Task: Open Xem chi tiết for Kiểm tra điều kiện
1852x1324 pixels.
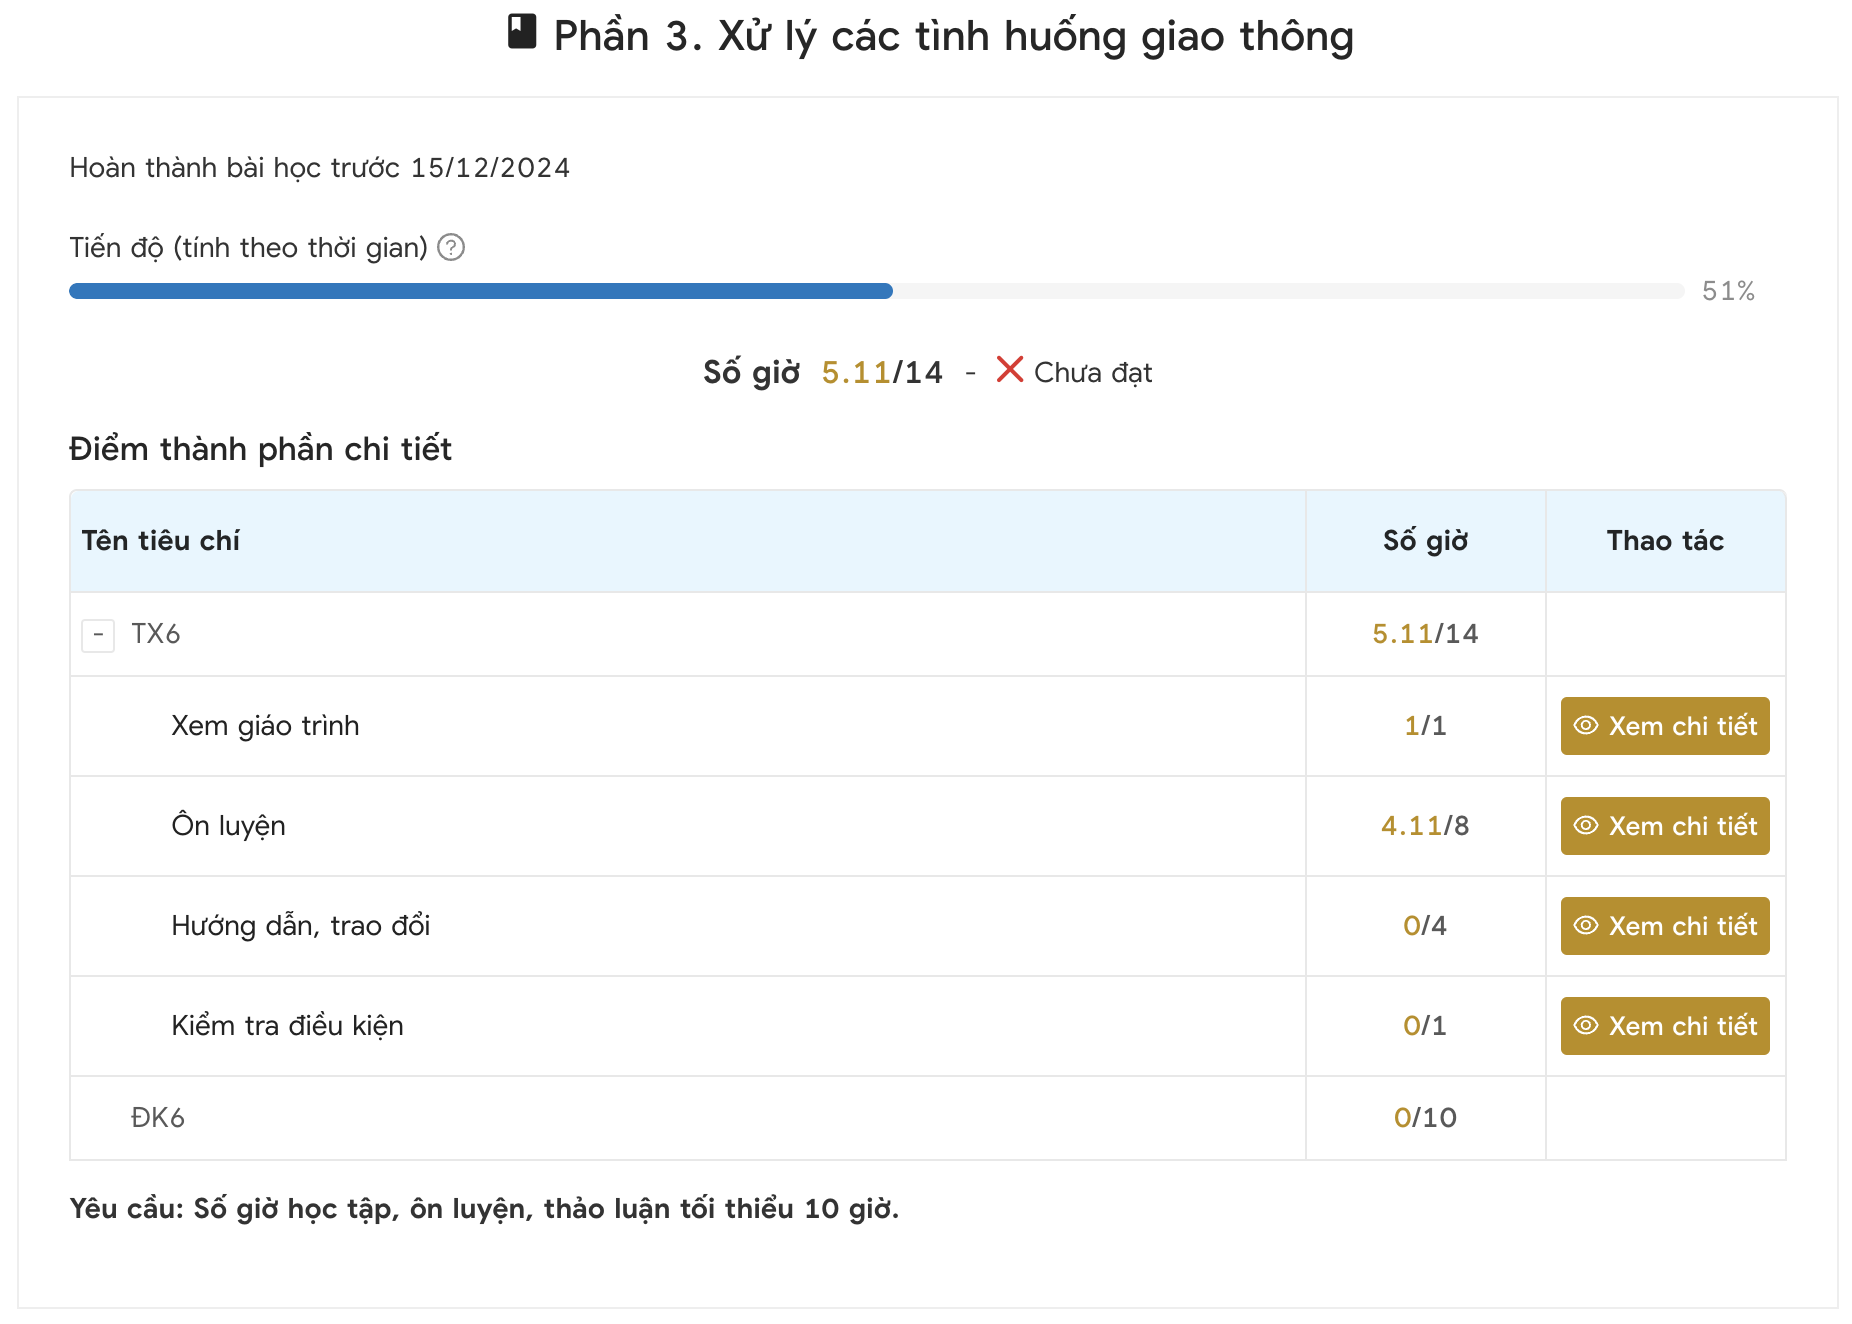Action: (x=1663, y=1025)
